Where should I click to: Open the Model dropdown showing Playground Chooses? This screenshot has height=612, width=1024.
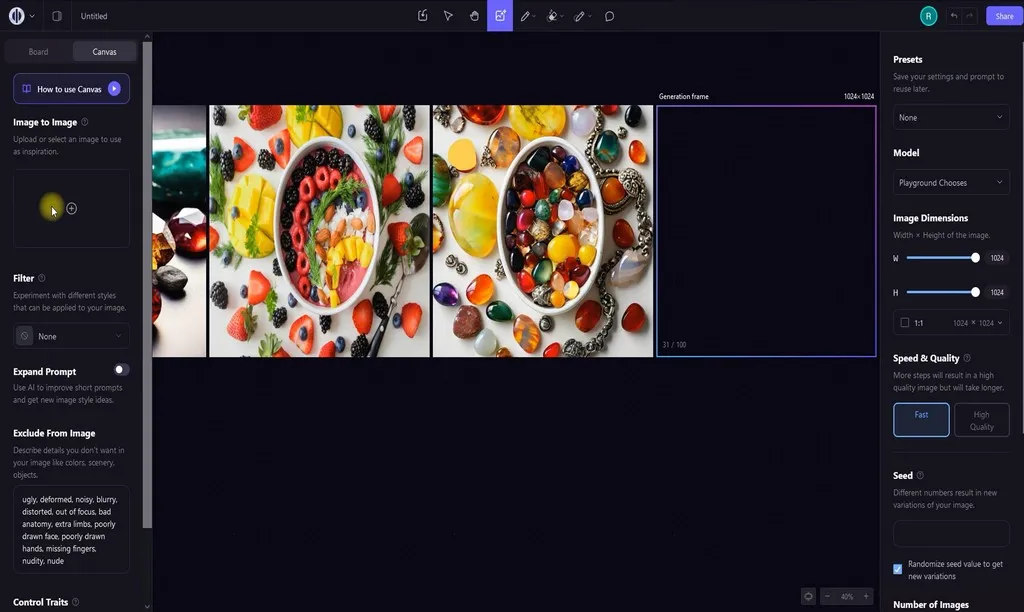click(950, 182)
